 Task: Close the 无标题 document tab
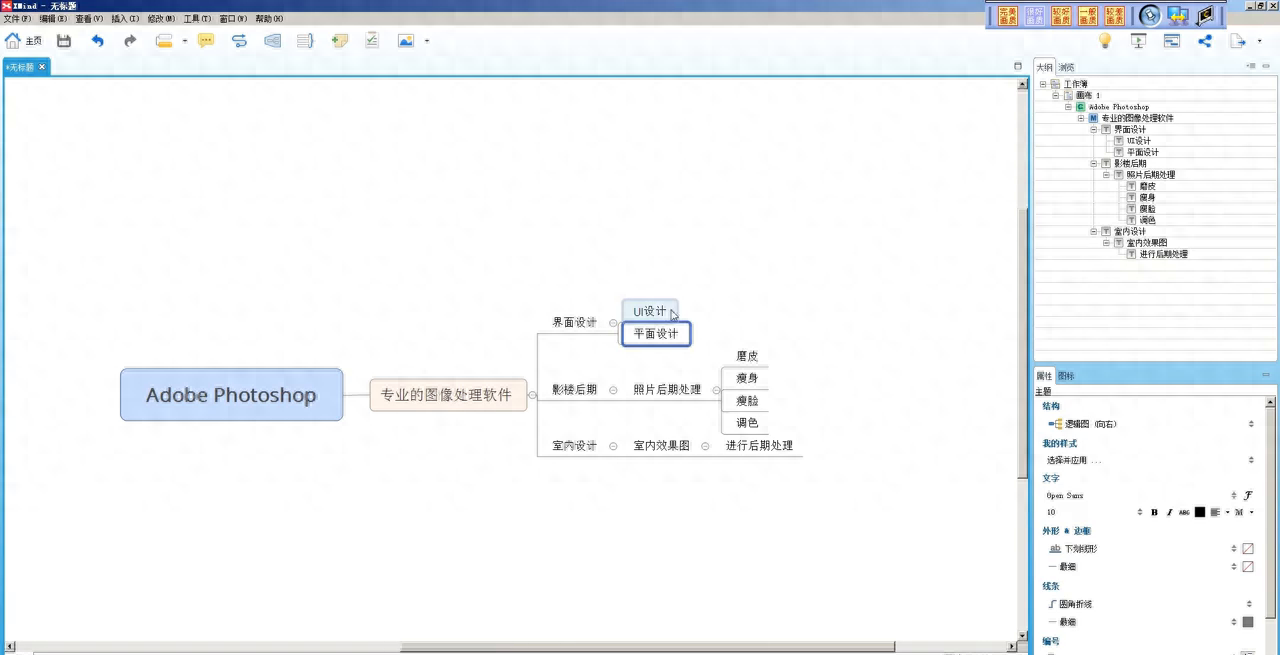tap(42, 67)
